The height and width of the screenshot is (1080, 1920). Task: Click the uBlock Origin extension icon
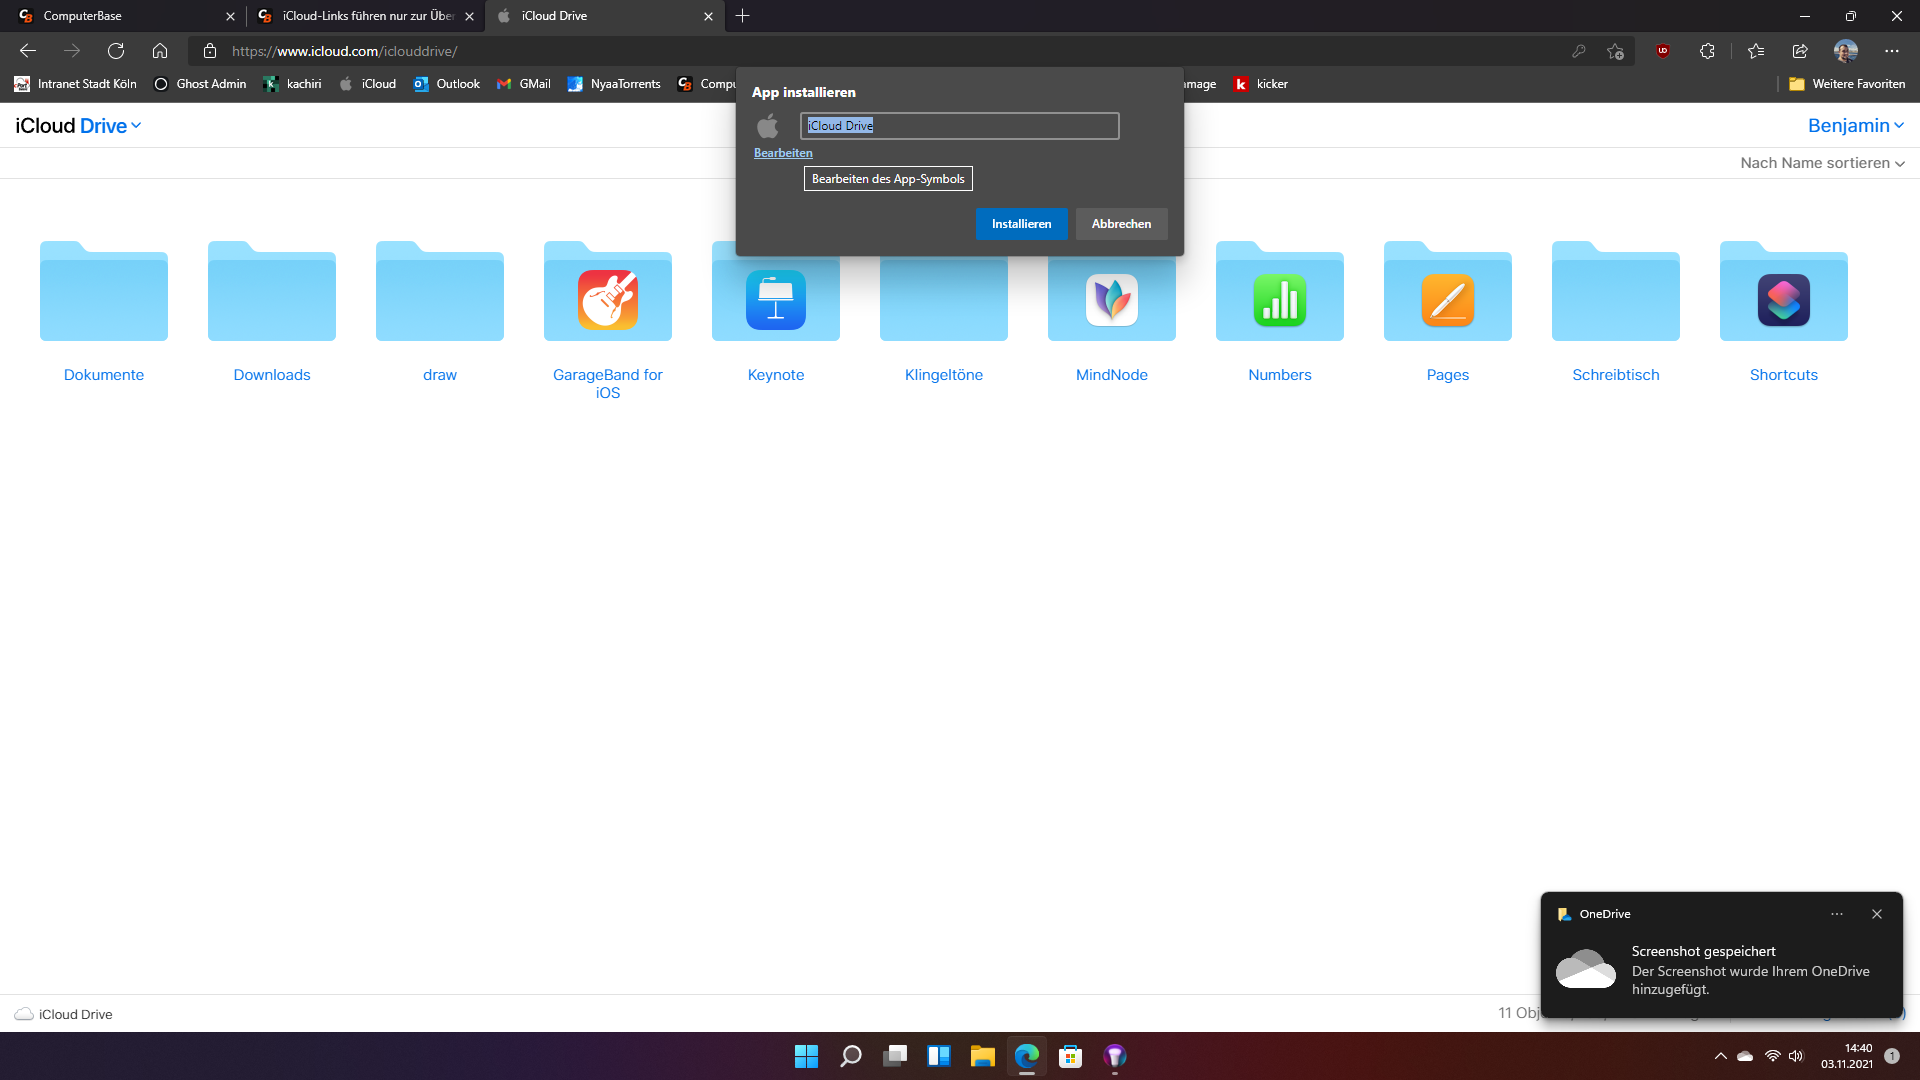[x=1663, y=51]
